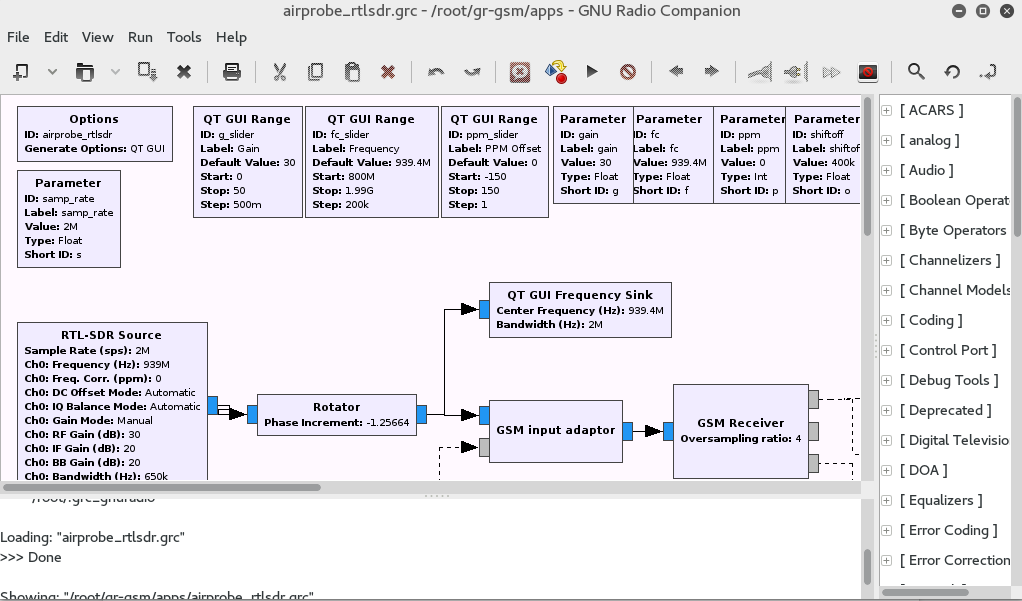Image resolution: width=1022 pixels, height=601 pixels.
Task: Cut the selected block
Action: pos(280,72)
